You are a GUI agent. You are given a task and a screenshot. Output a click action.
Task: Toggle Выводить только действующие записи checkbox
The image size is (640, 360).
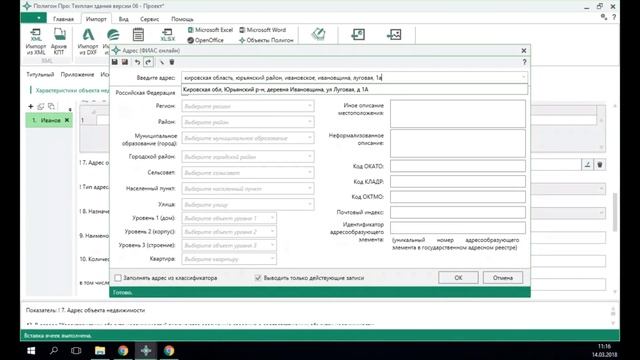click(x=258, y=278)
